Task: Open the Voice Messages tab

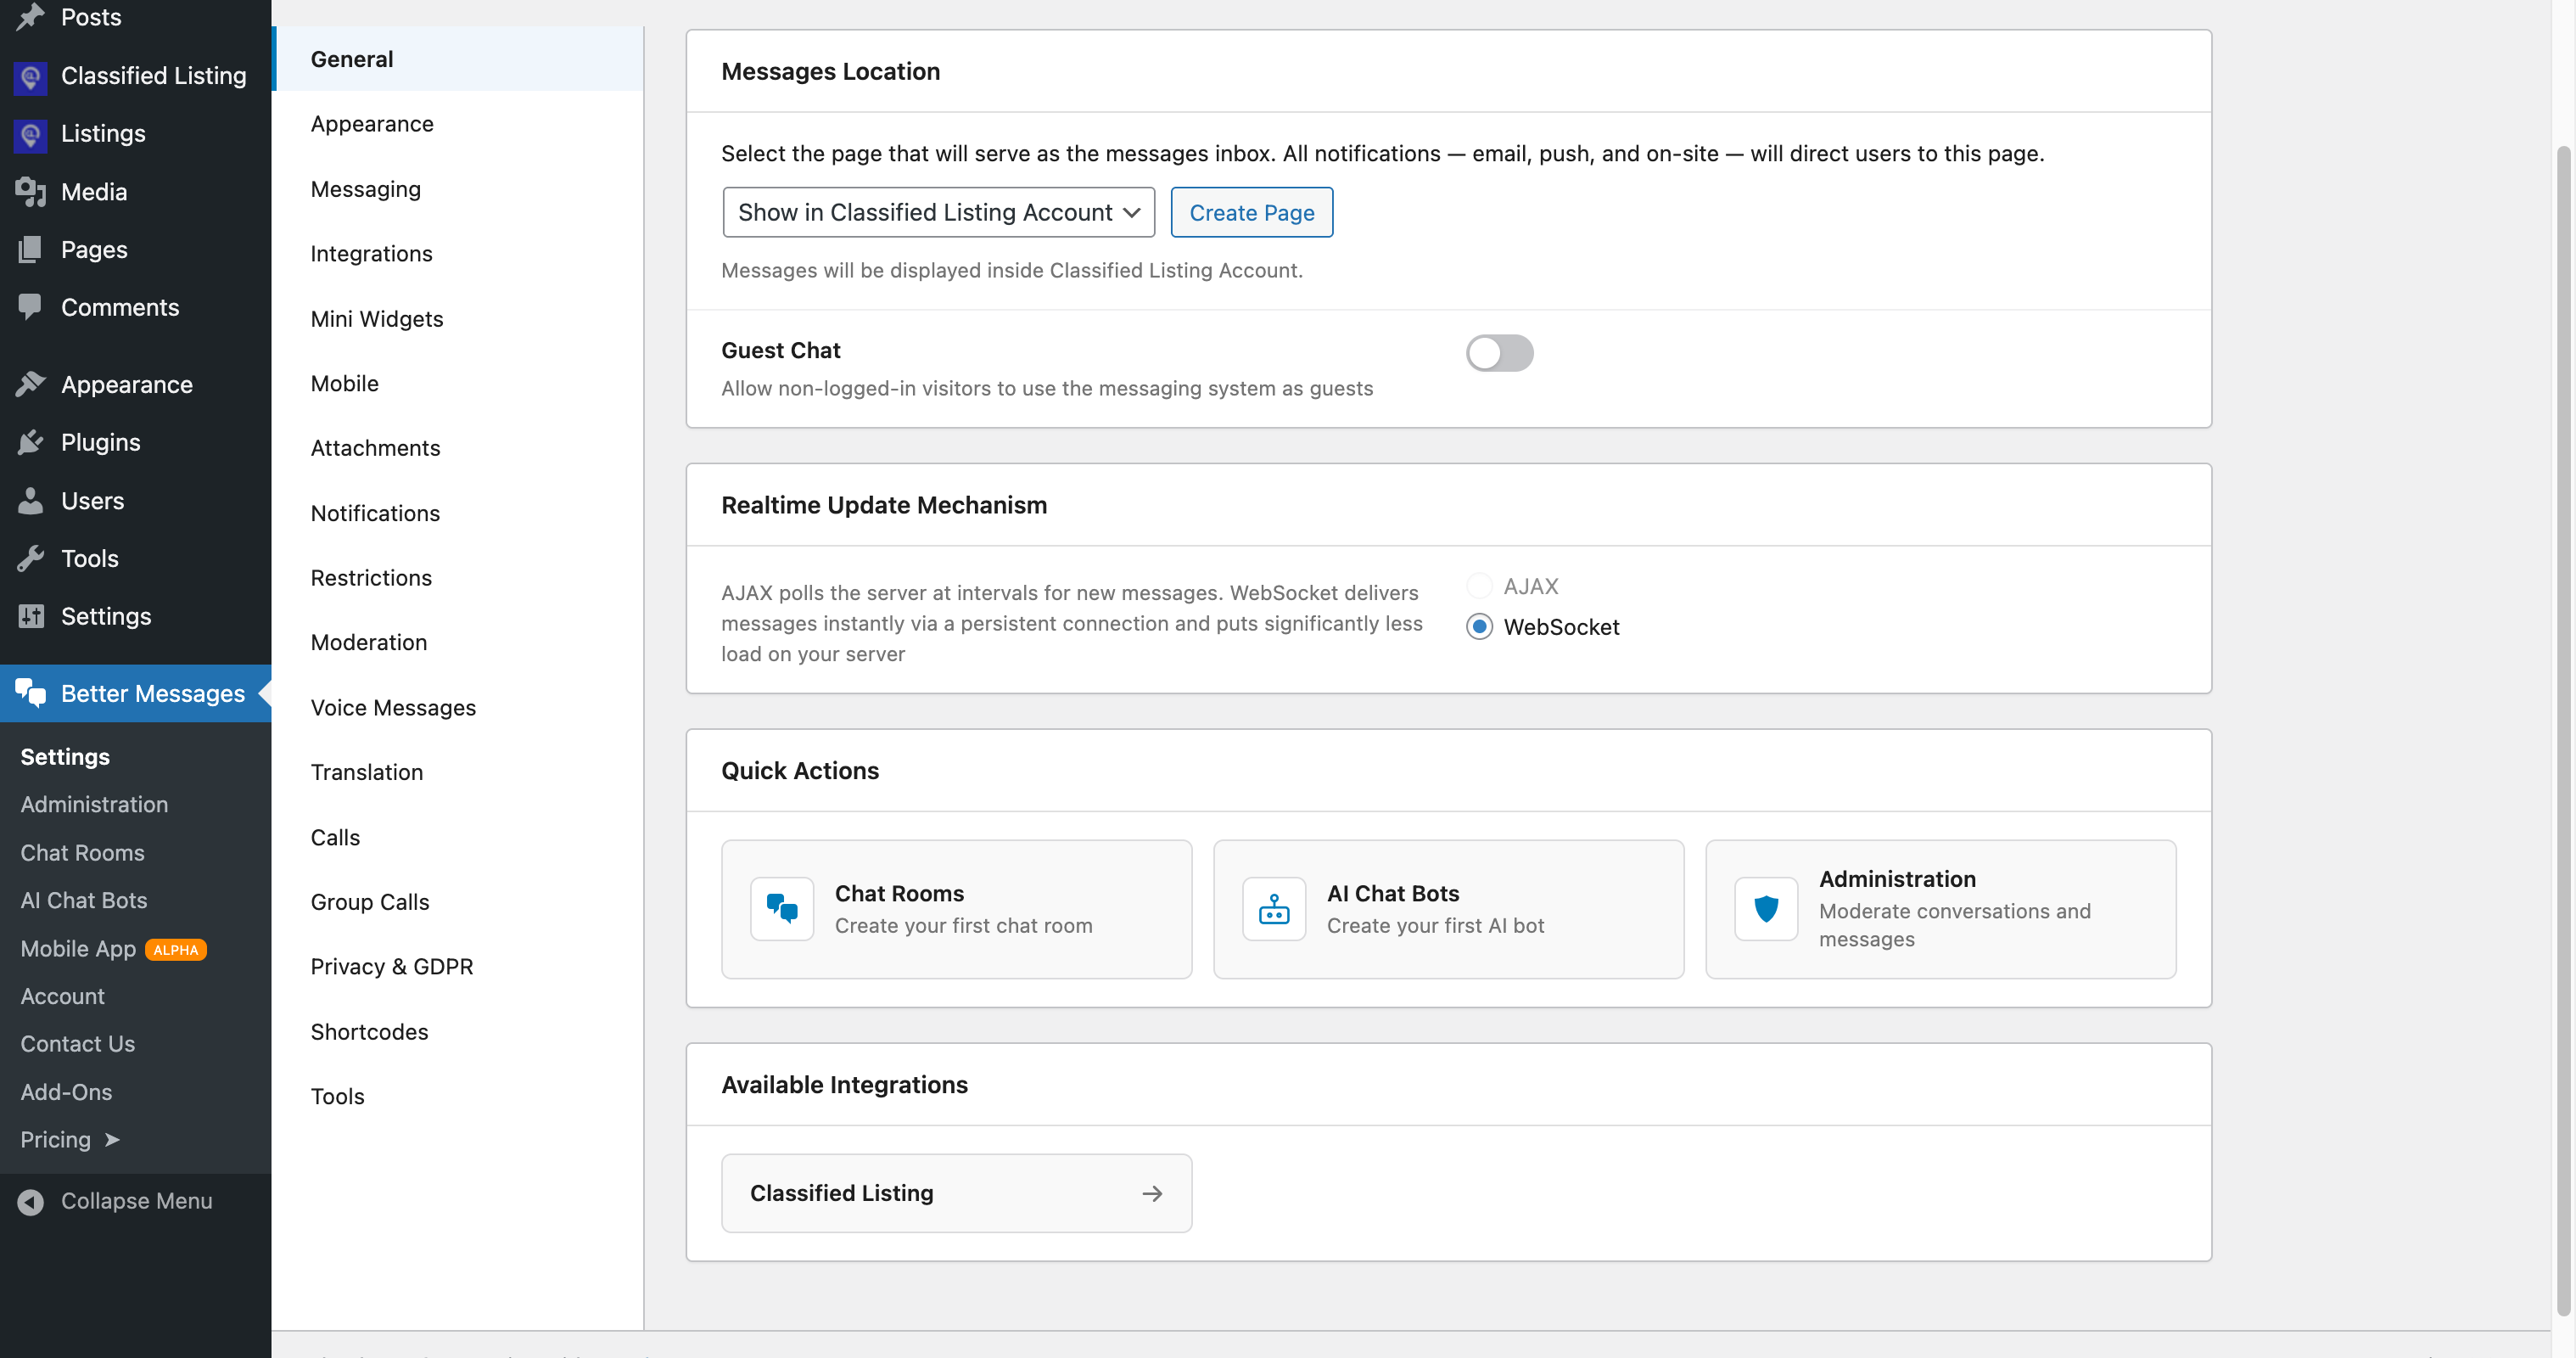Action: coord(458,707)
